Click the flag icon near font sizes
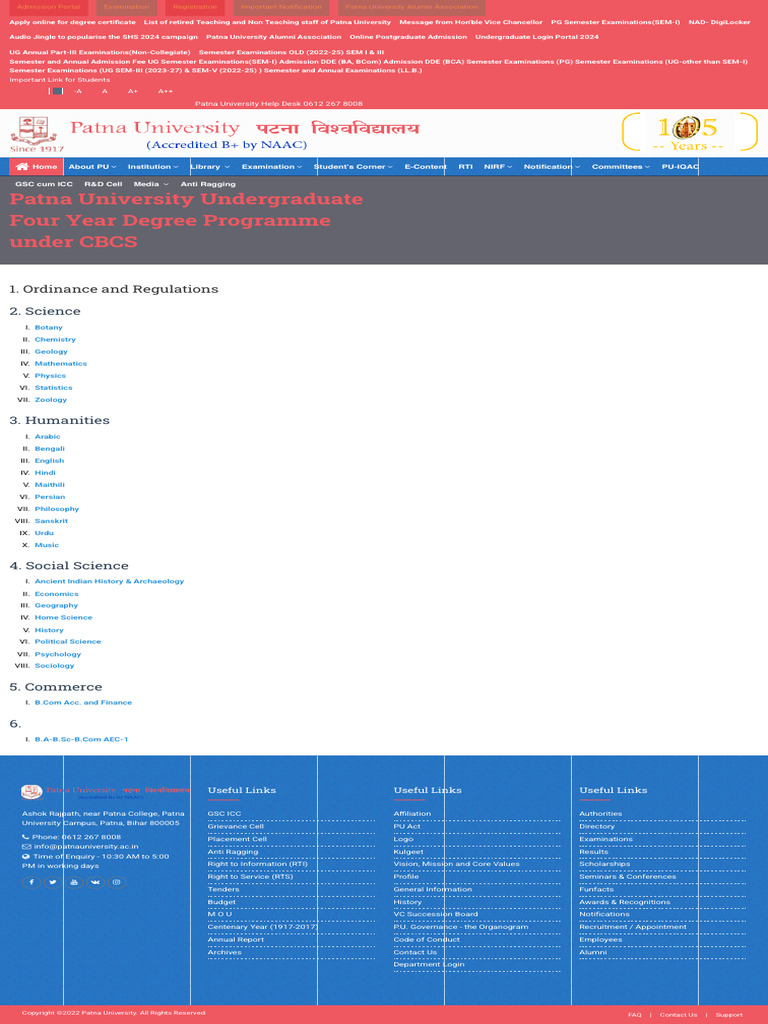768x1024 pixels. click(x=56, y=91)
